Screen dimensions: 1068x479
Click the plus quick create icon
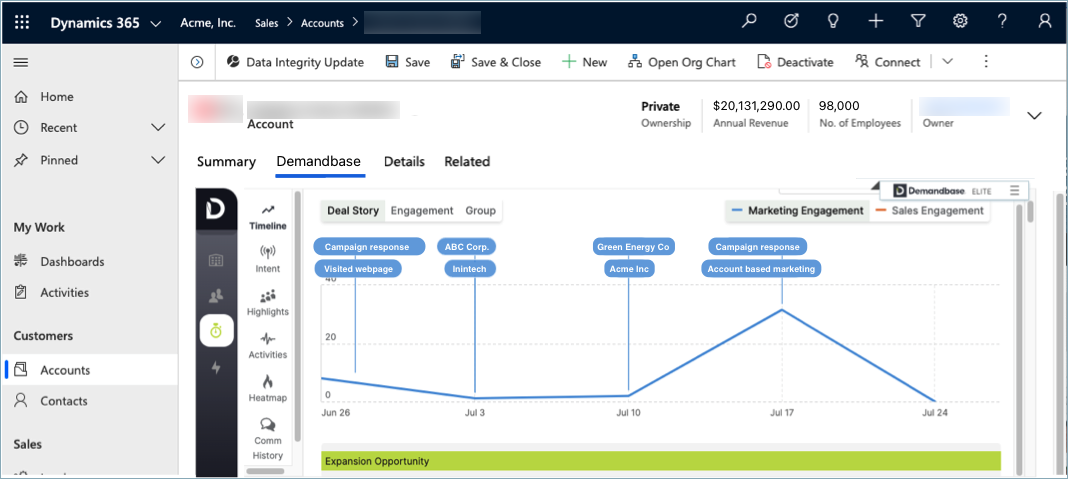click(876, 21)
